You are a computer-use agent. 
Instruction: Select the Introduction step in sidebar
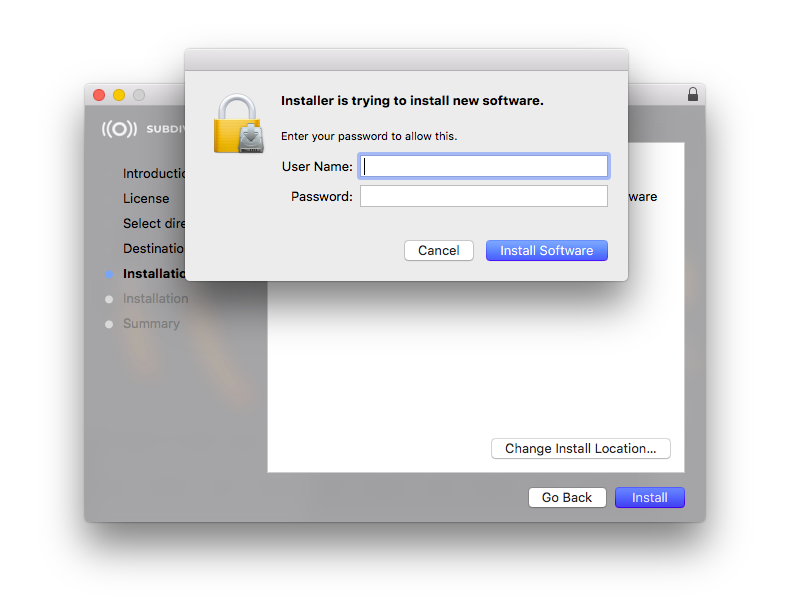(154, 174)
